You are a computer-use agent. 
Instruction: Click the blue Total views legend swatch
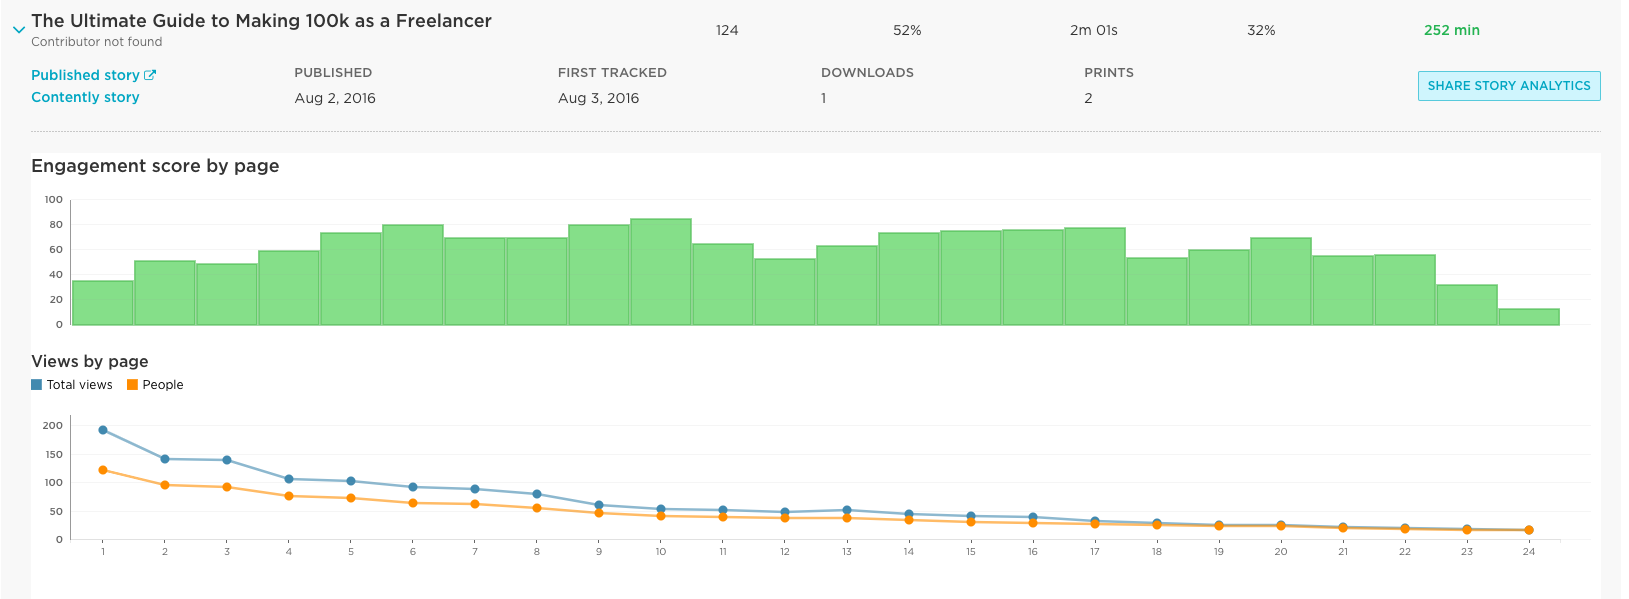(x=37, y=385)
